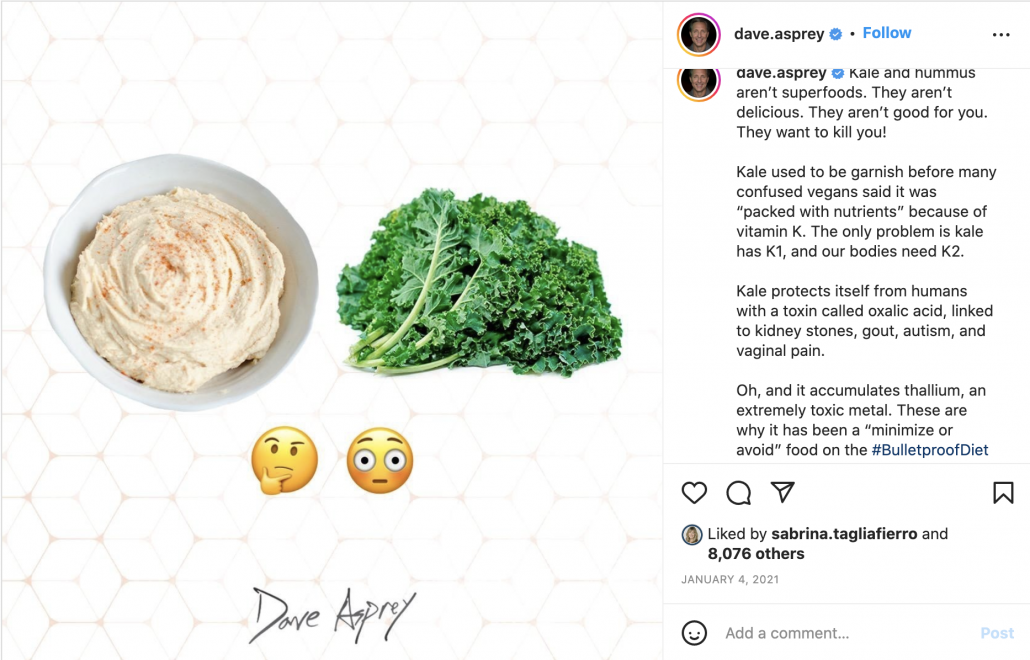The height and width of the screenshot is (660, 1030).
Task: Share the post via paper plane icon
Action: (782, 492)
